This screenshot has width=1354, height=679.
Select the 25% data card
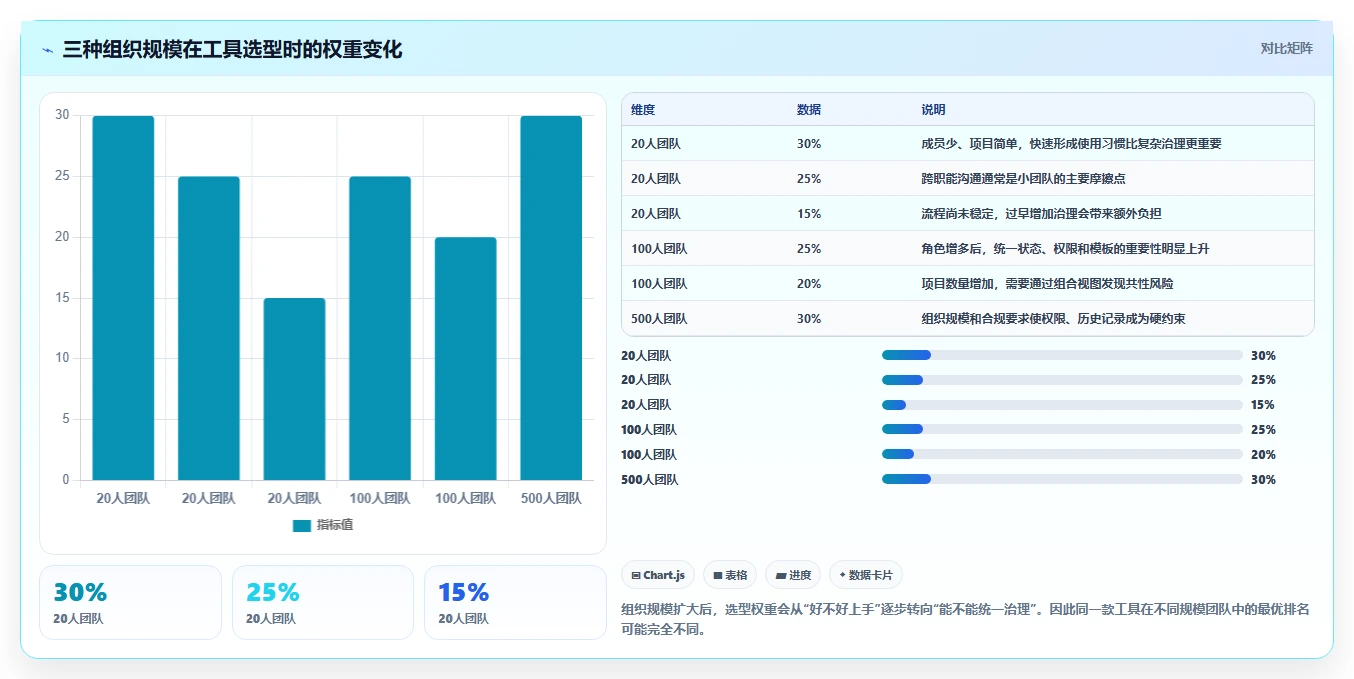pyautogui.click(x=323, y=602)
